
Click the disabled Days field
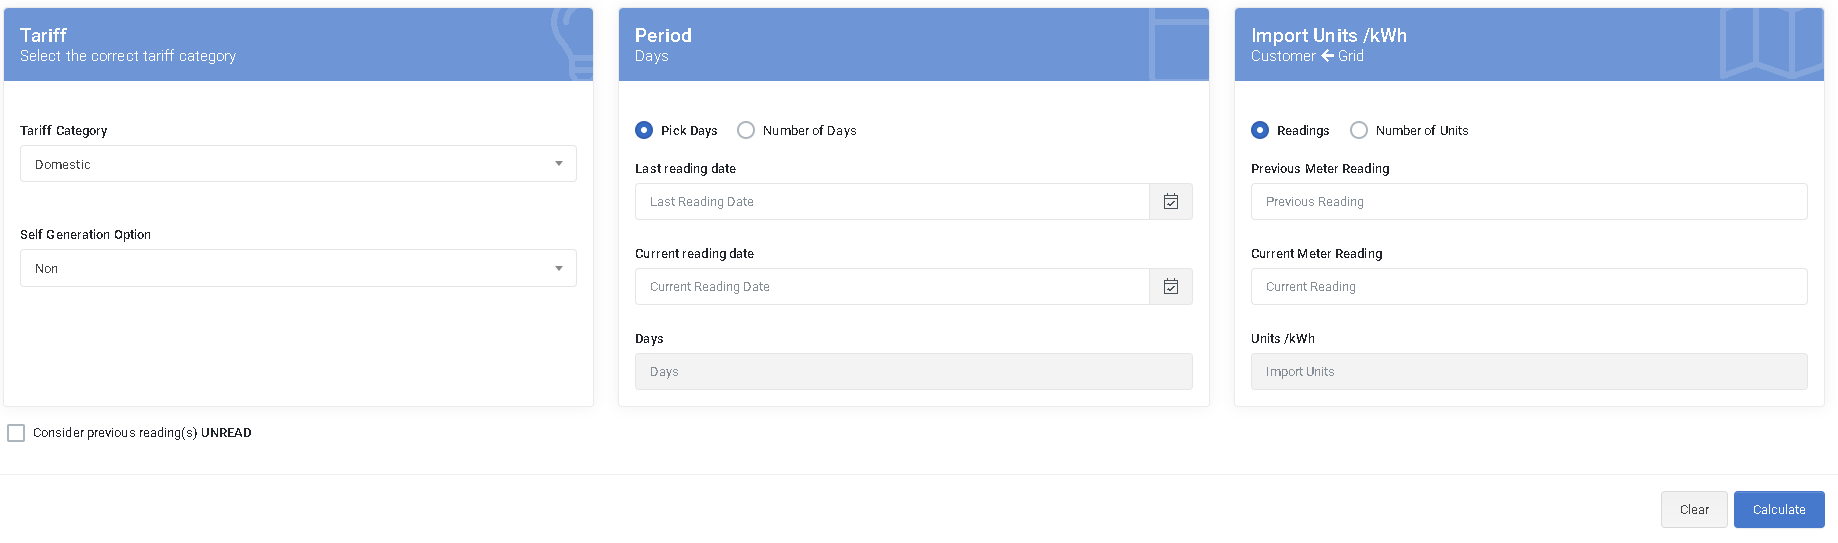pyautogui.click(x=913, y=372)
